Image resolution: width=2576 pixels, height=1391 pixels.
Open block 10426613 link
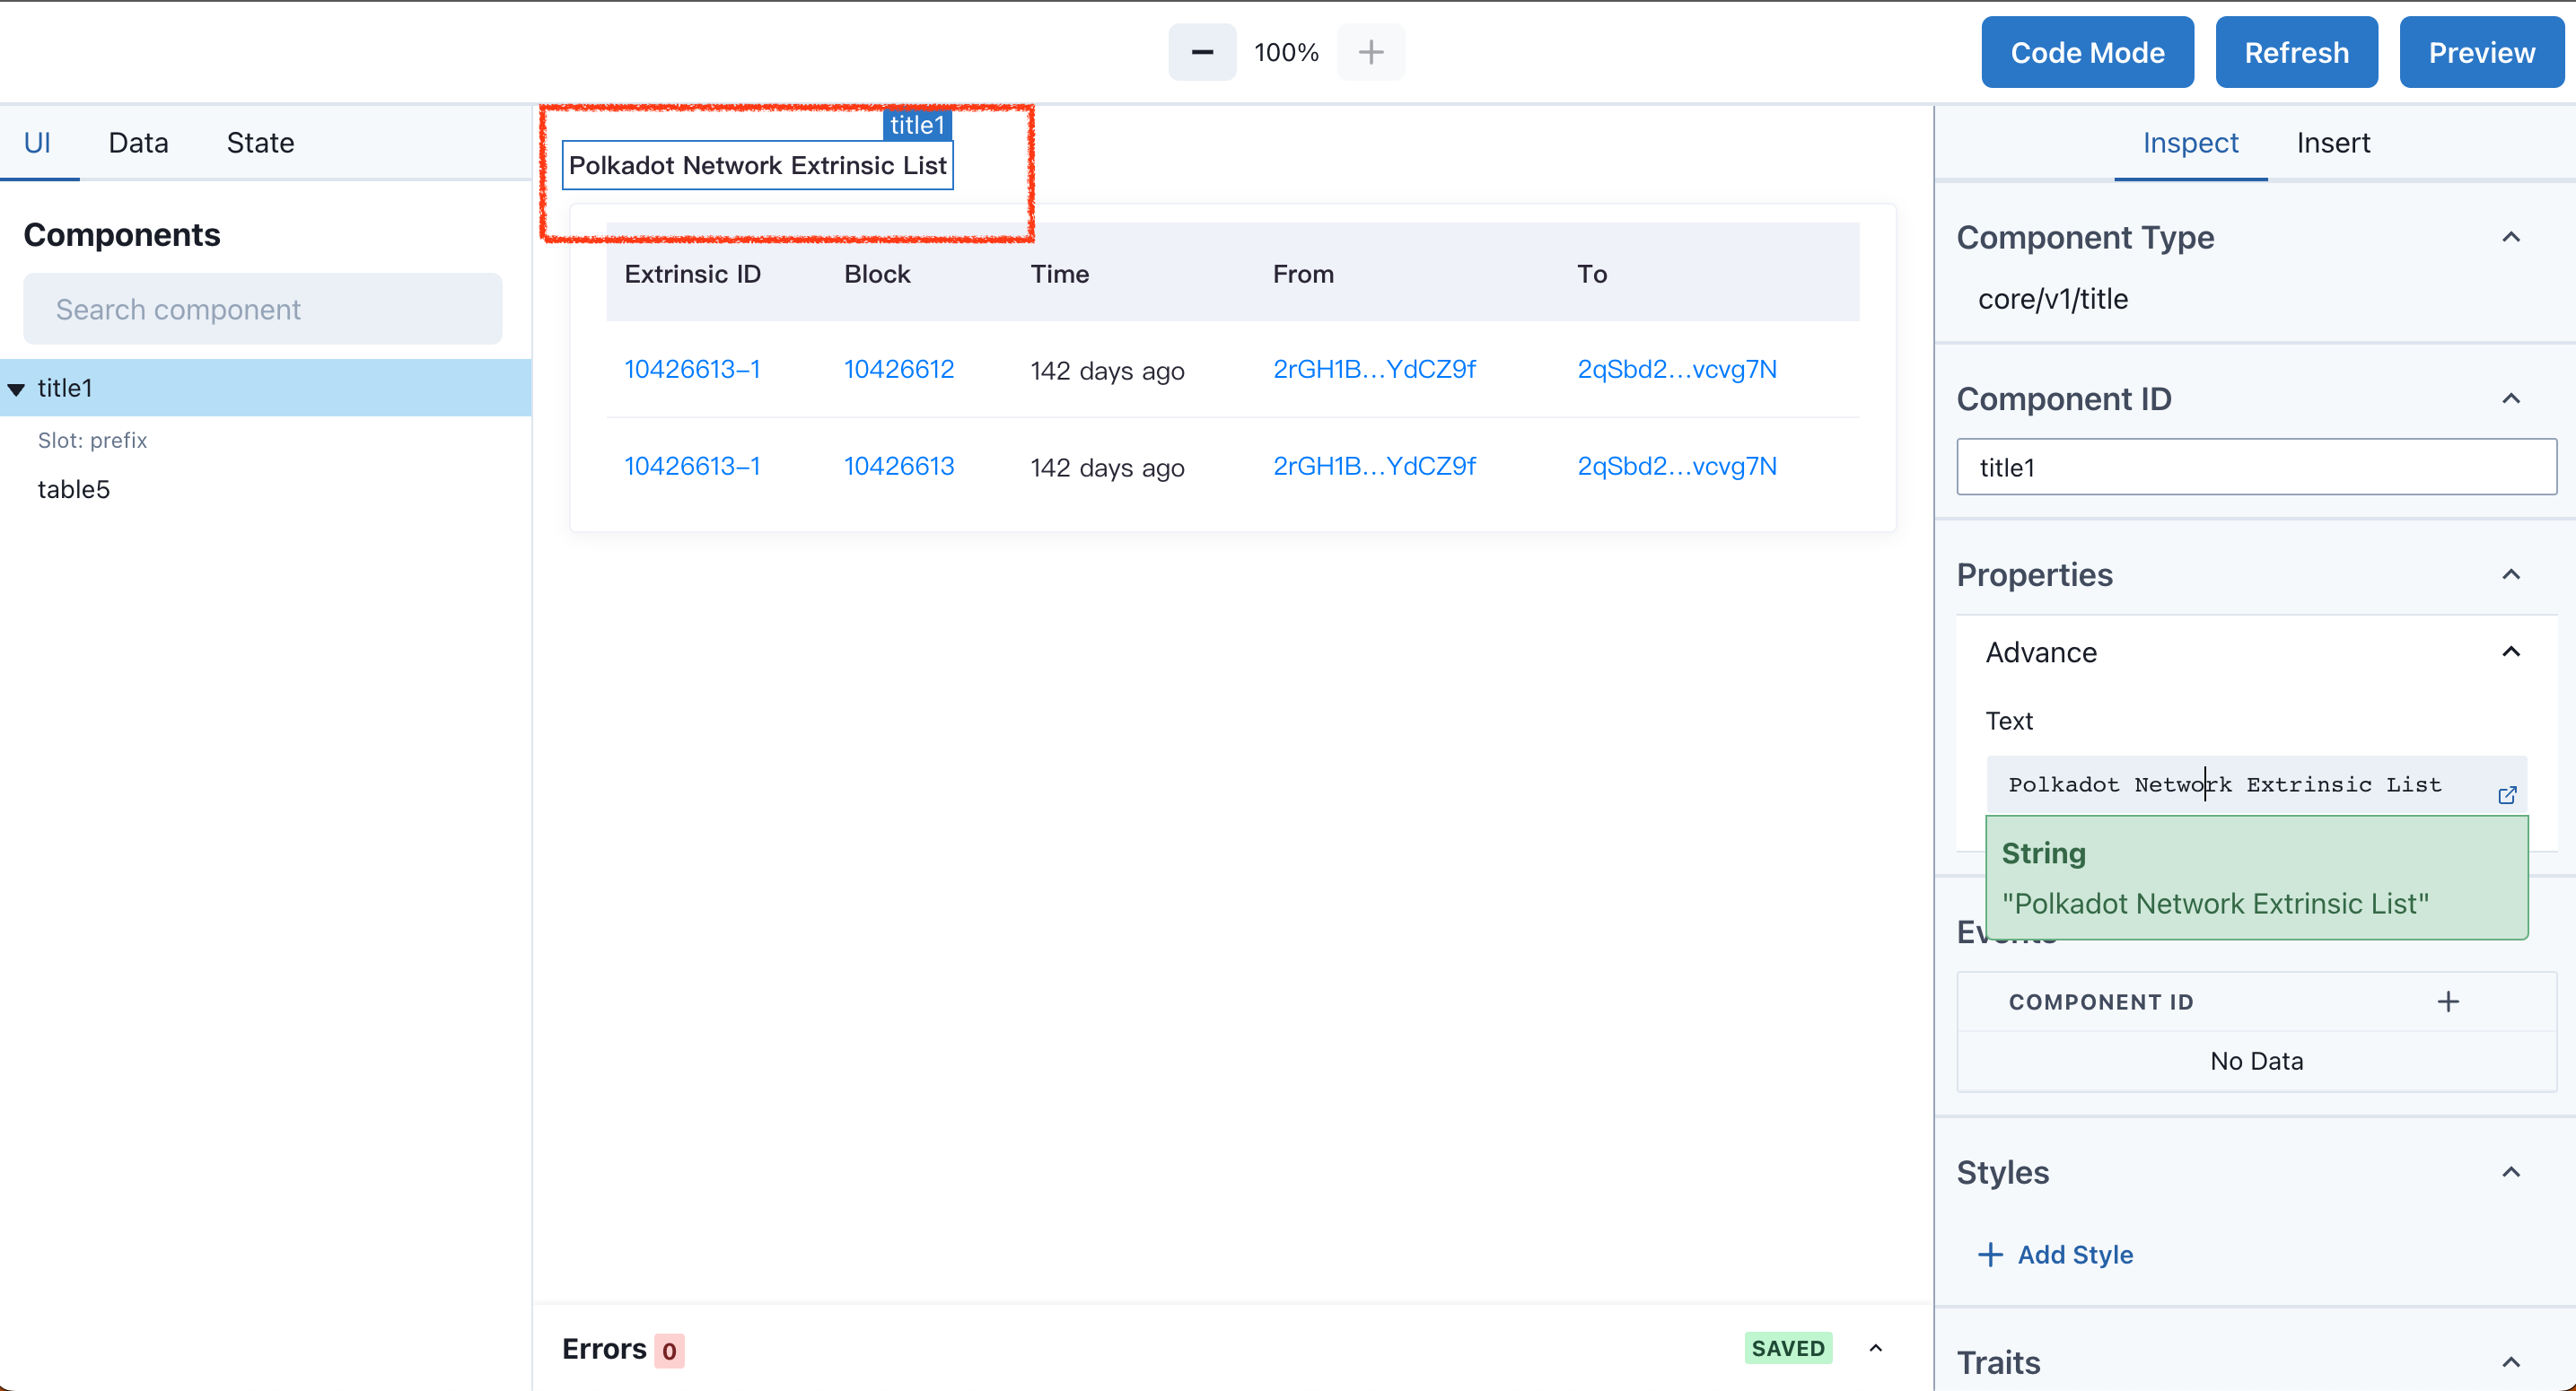[899, 466]
